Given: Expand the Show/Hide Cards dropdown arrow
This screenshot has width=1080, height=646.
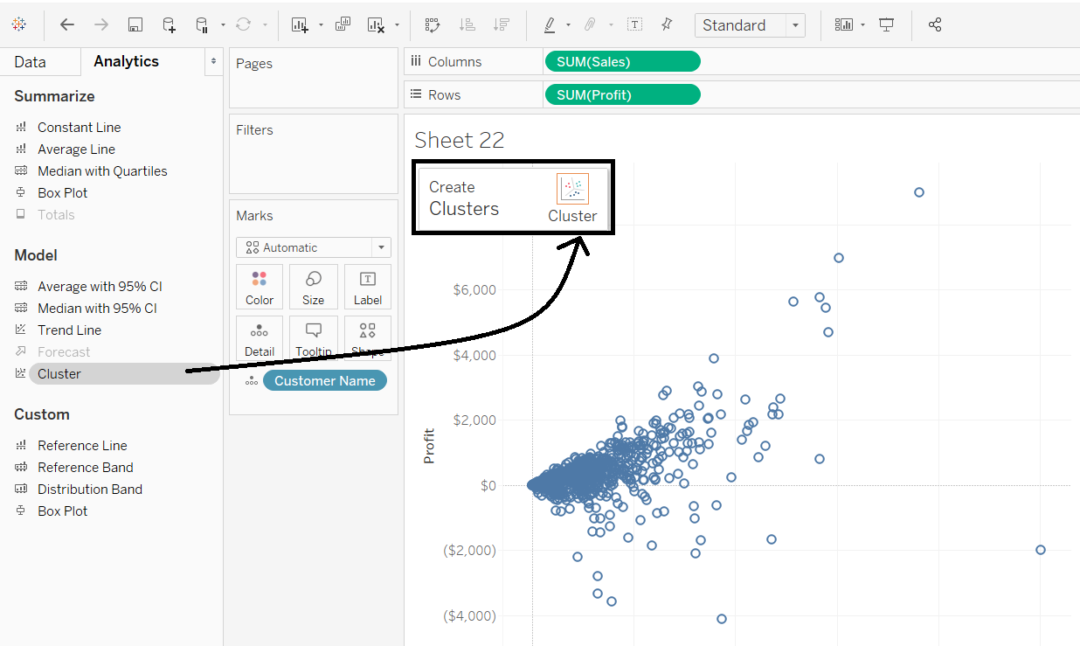Looking at the screenshot, I should pos(861,22).
